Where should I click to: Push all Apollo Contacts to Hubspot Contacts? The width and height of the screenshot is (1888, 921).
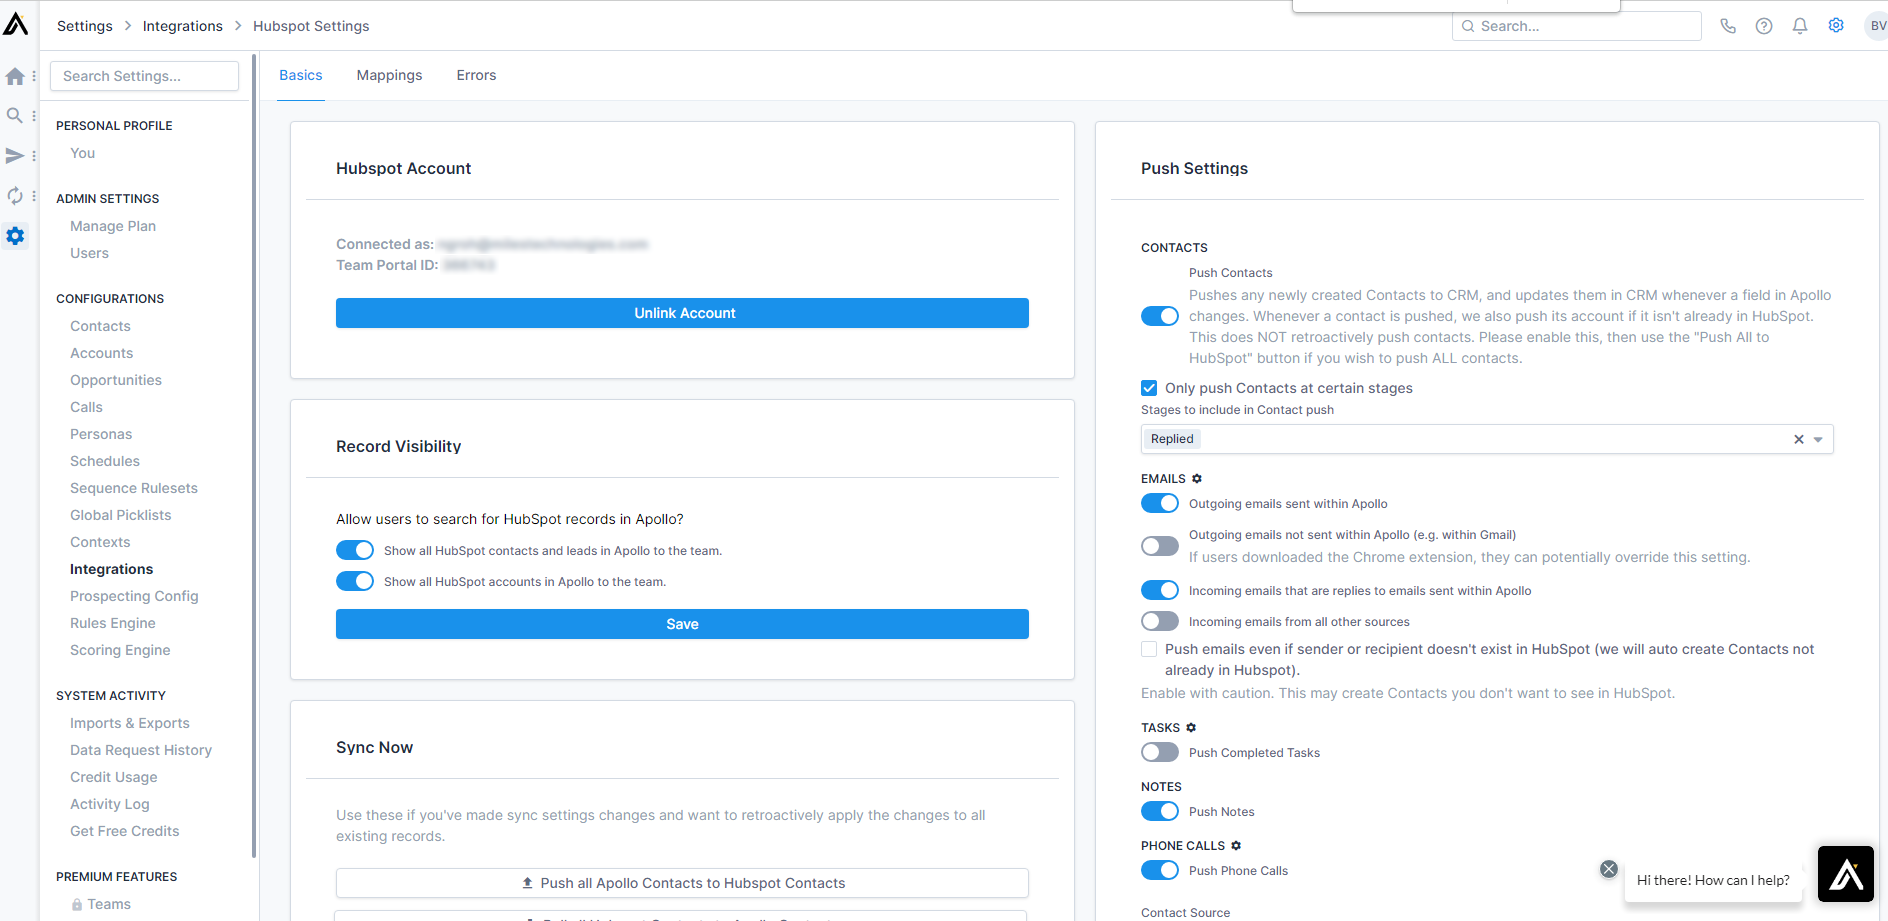click(x=682, y=883)
